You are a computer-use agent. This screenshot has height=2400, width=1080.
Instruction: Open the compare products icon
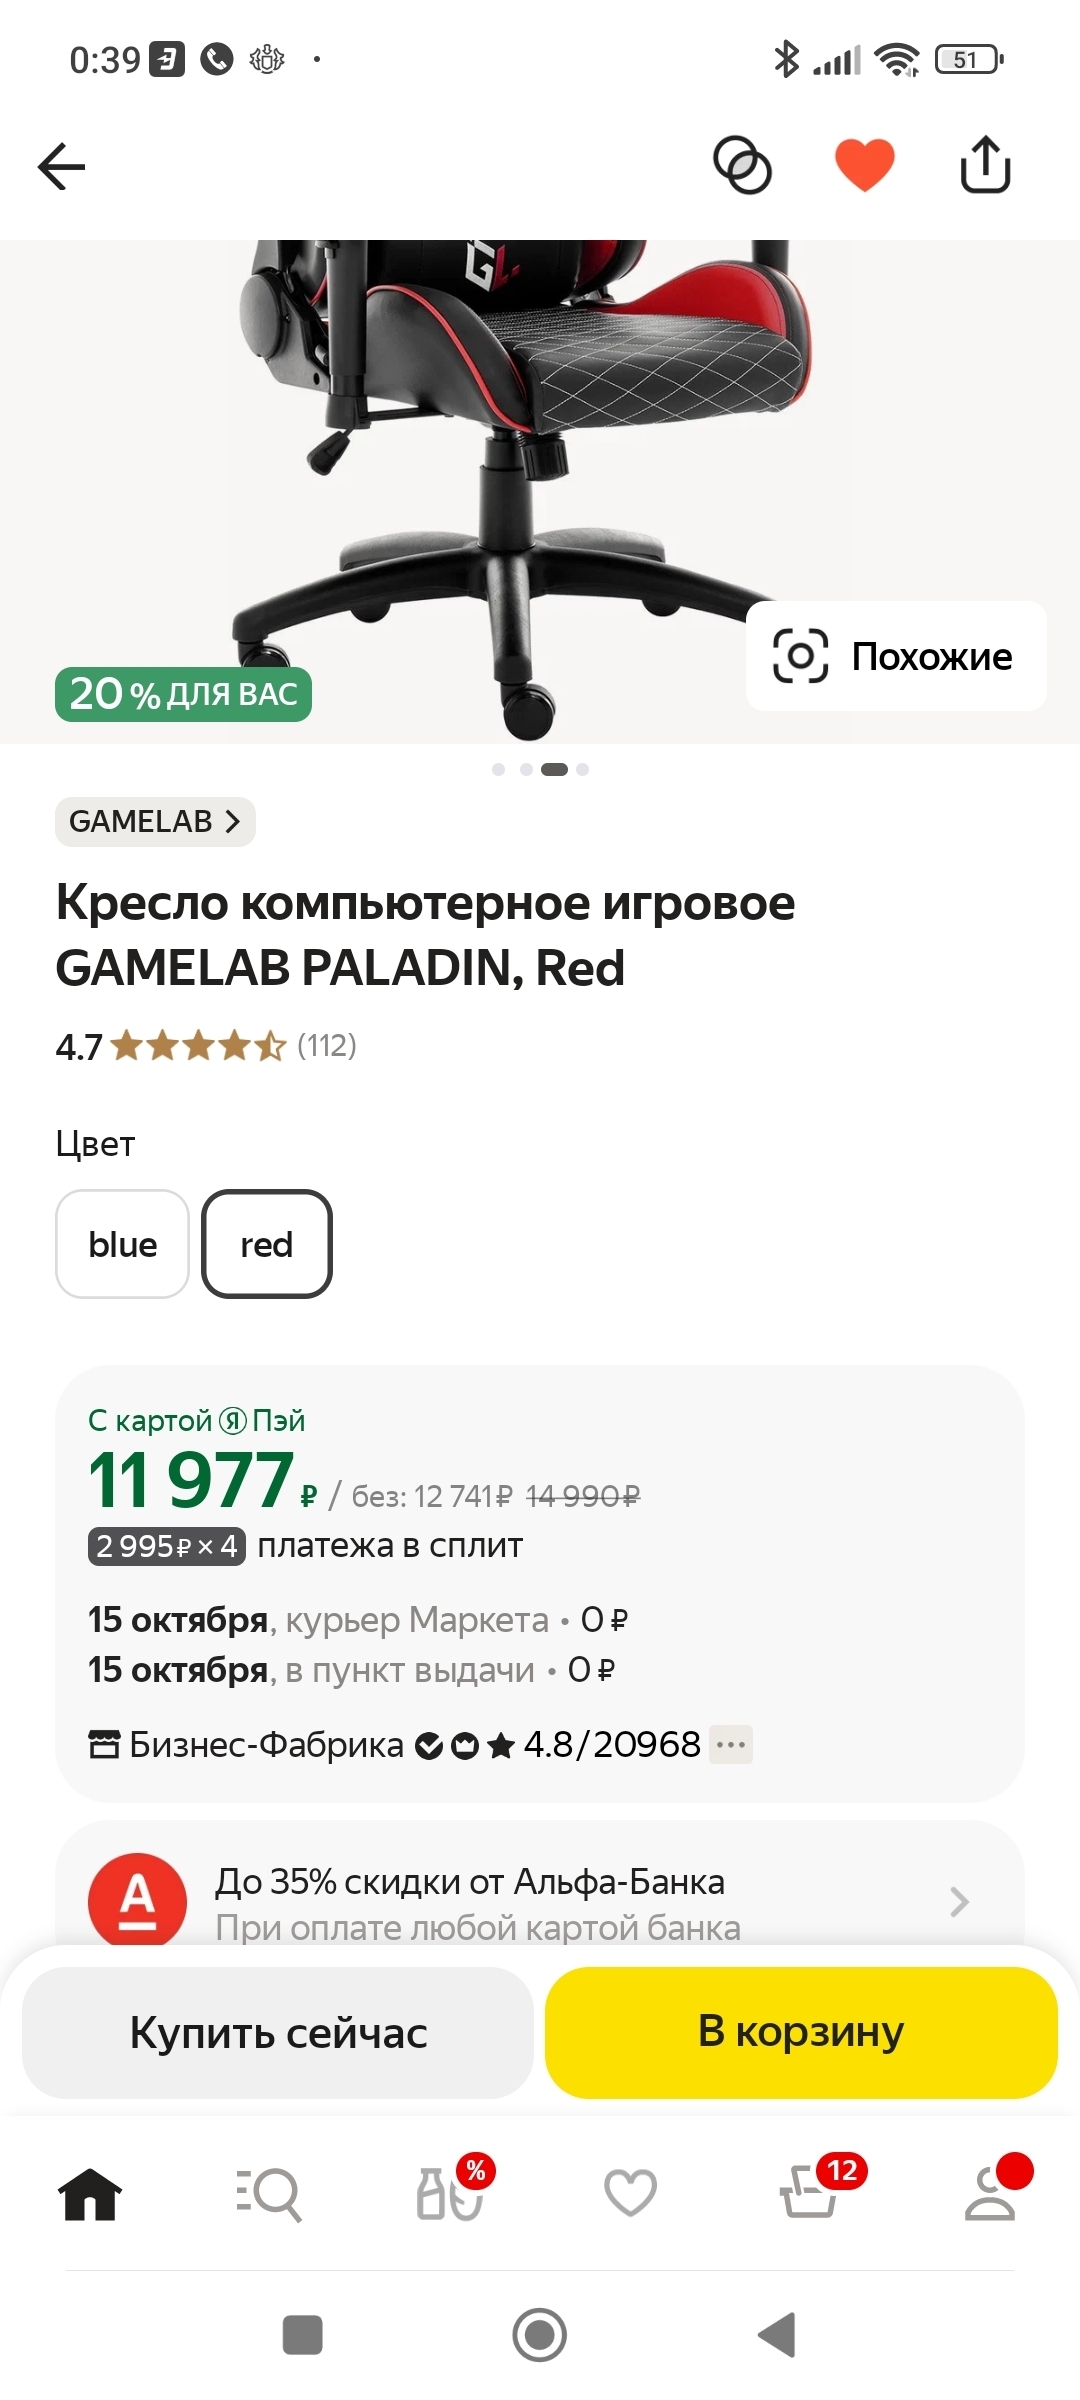tap(742, 165)
